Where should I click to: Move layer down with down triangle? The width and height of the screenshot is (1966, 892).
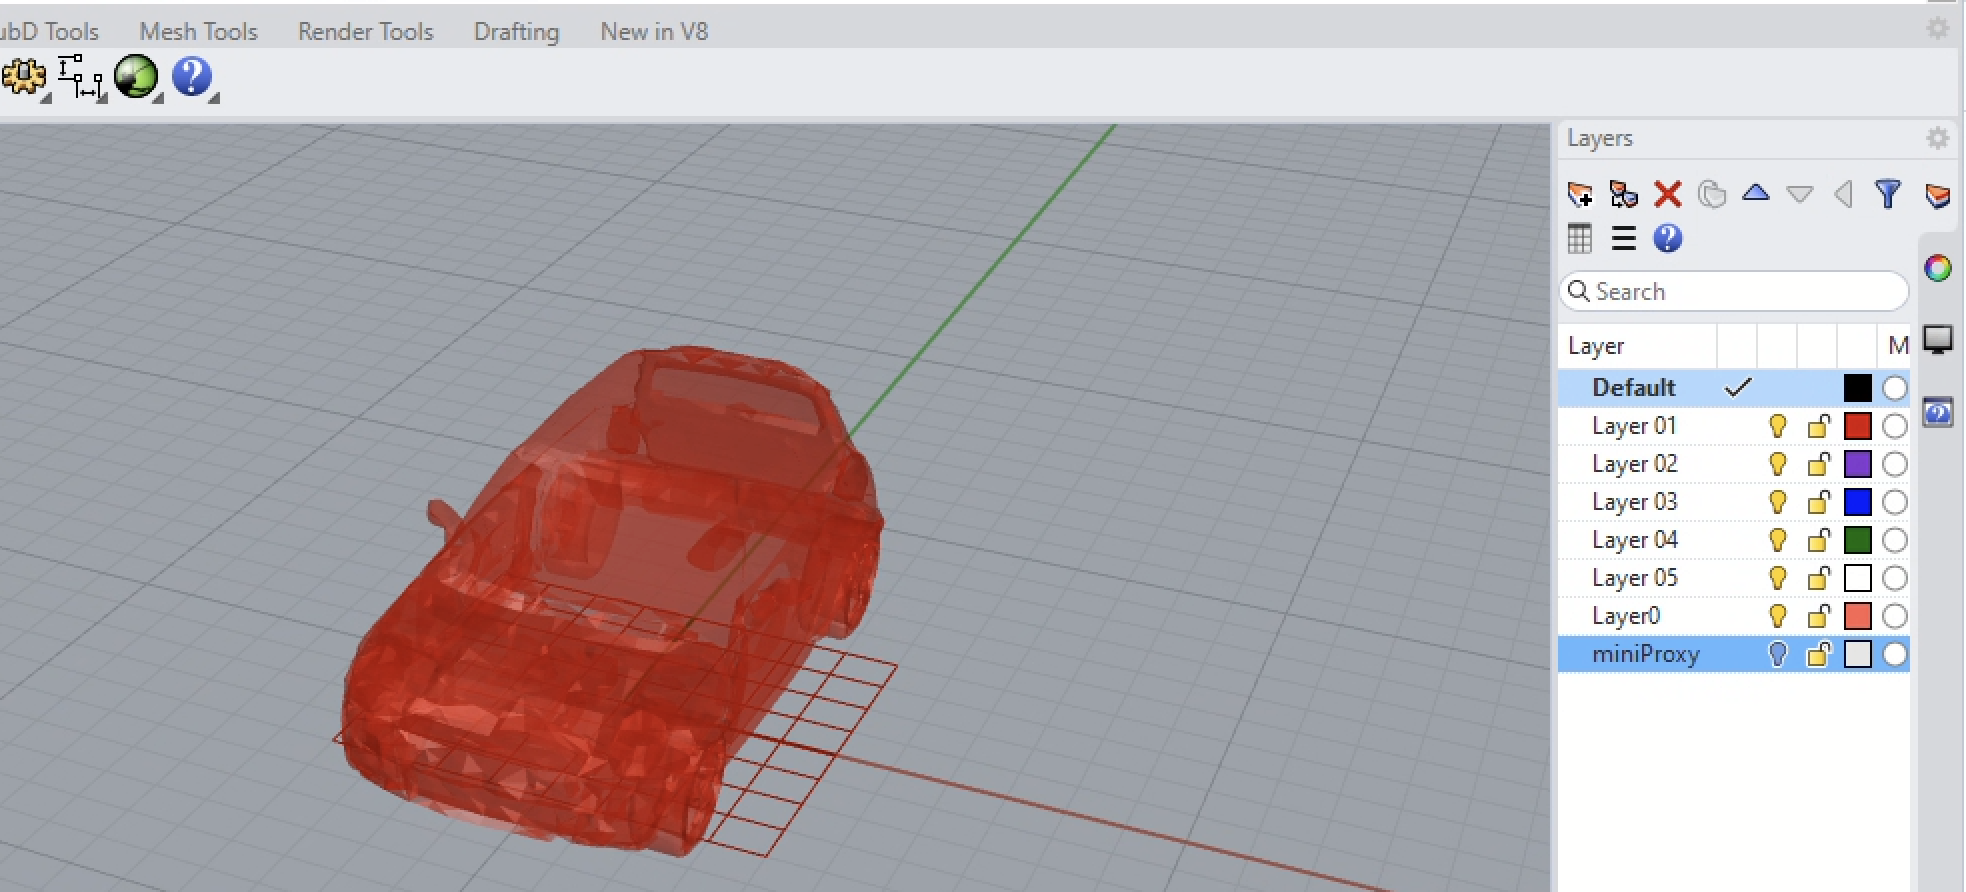coord(1800,194)
